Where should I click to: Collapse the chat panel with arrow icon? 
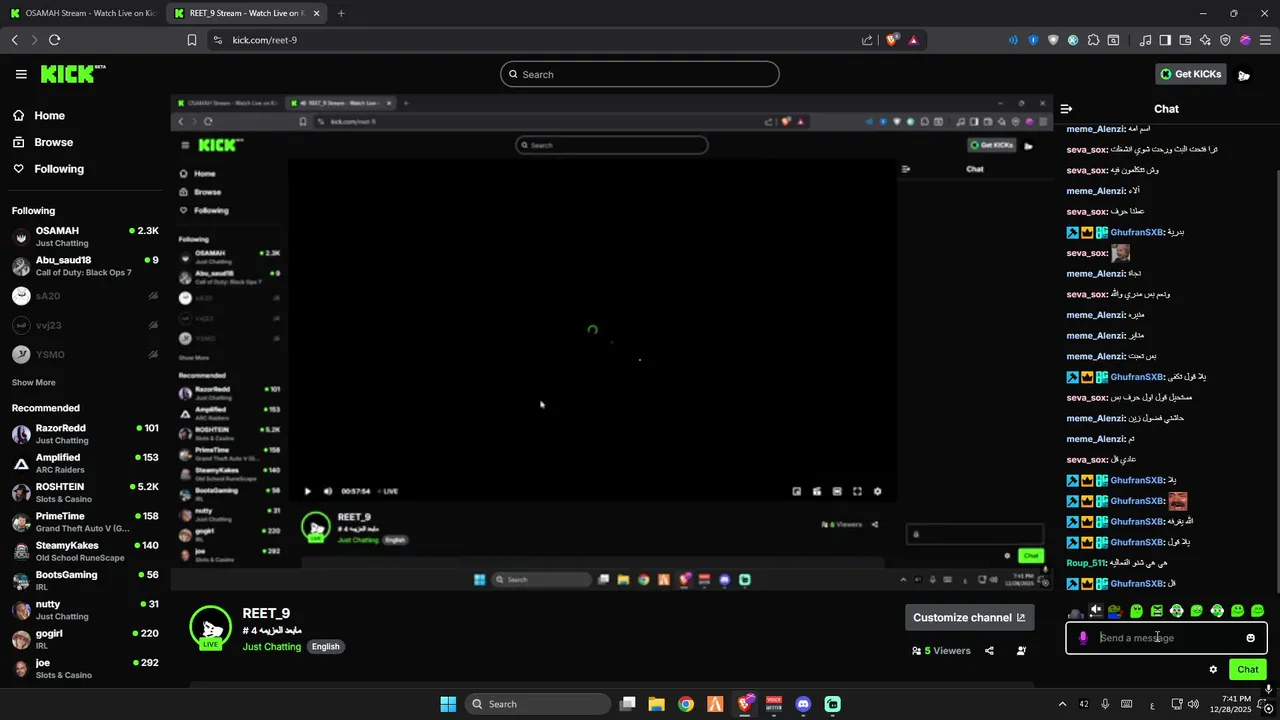click(1066, 109)
